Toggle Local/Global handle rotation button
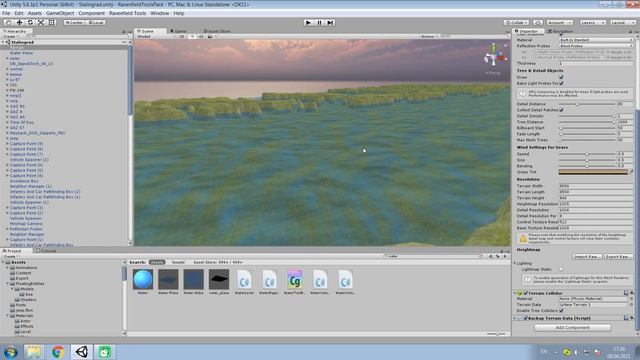 tap(96, 22)
